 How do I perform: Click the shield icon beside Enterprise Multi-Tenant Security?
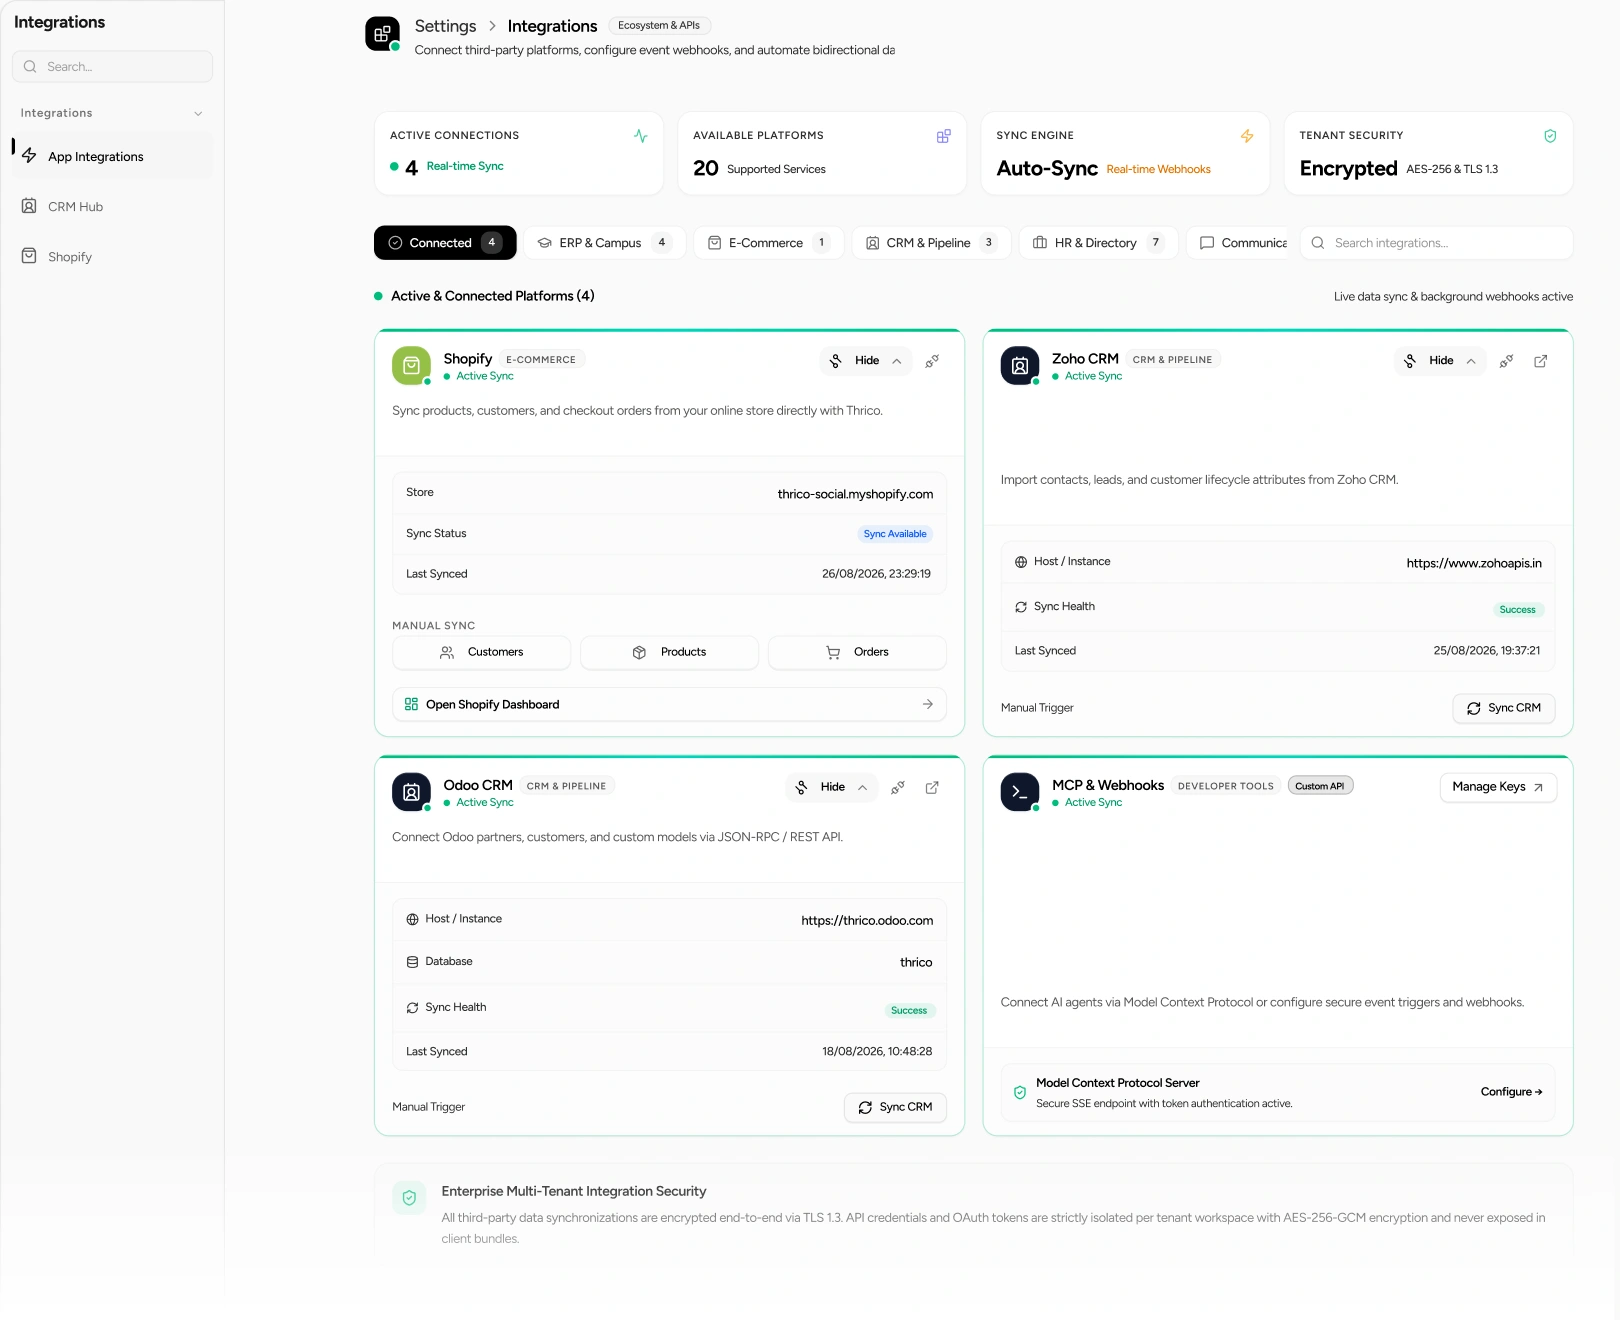coord(409,1198)
